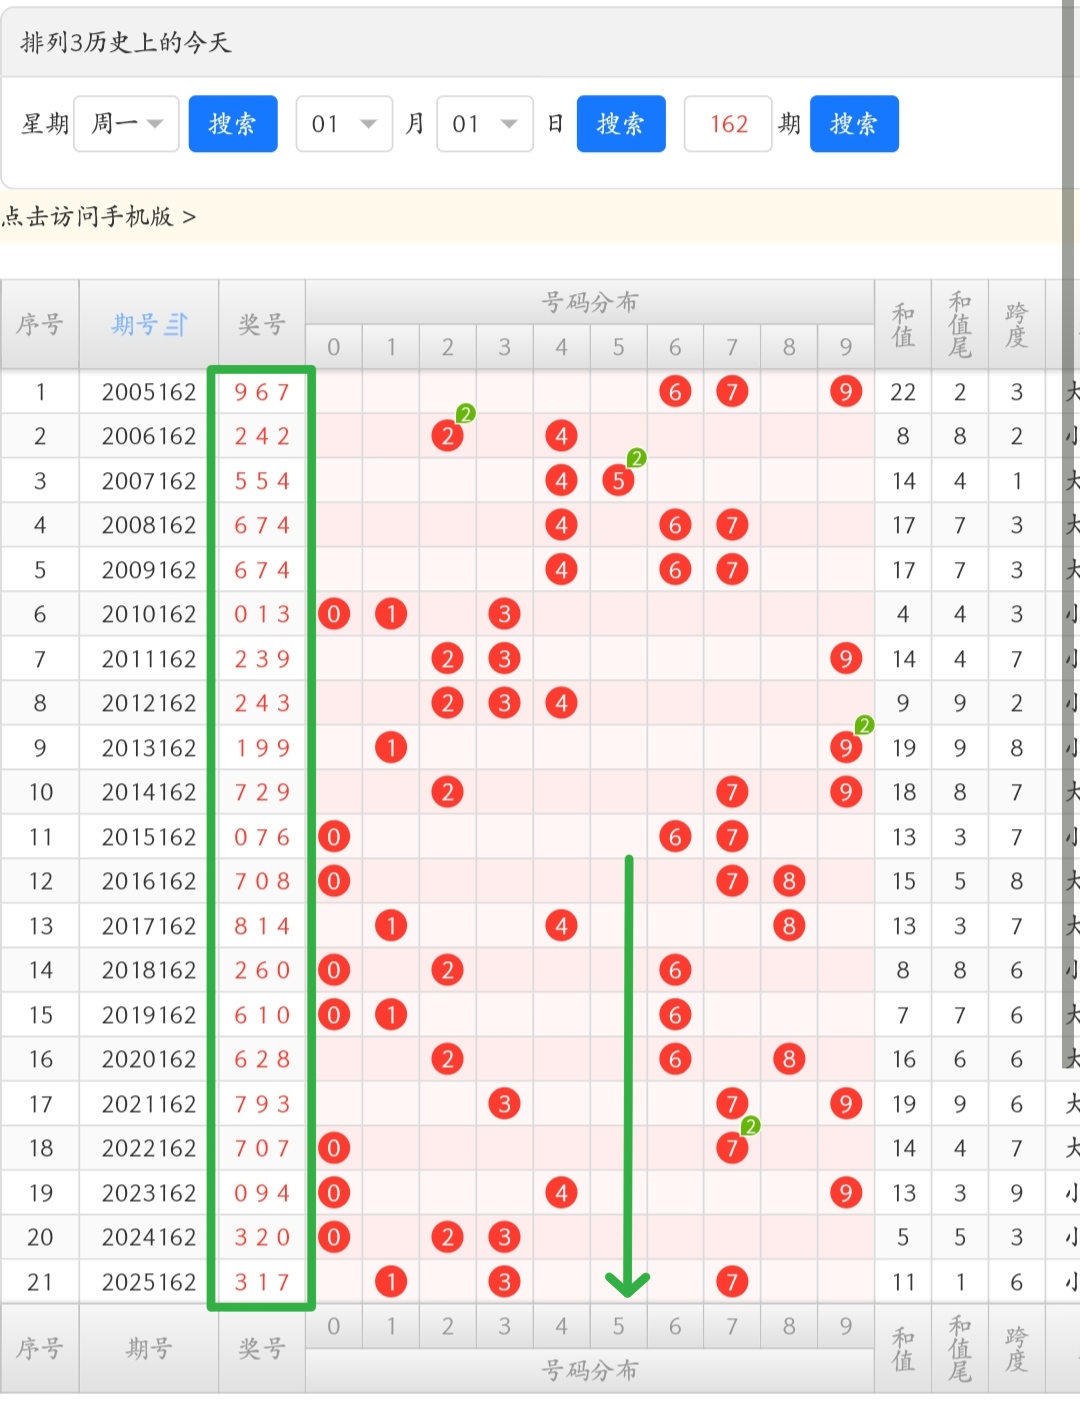Select issue number 2019162
The height and width of the screenshot is (1404, 1080).
pos(149,1015)
